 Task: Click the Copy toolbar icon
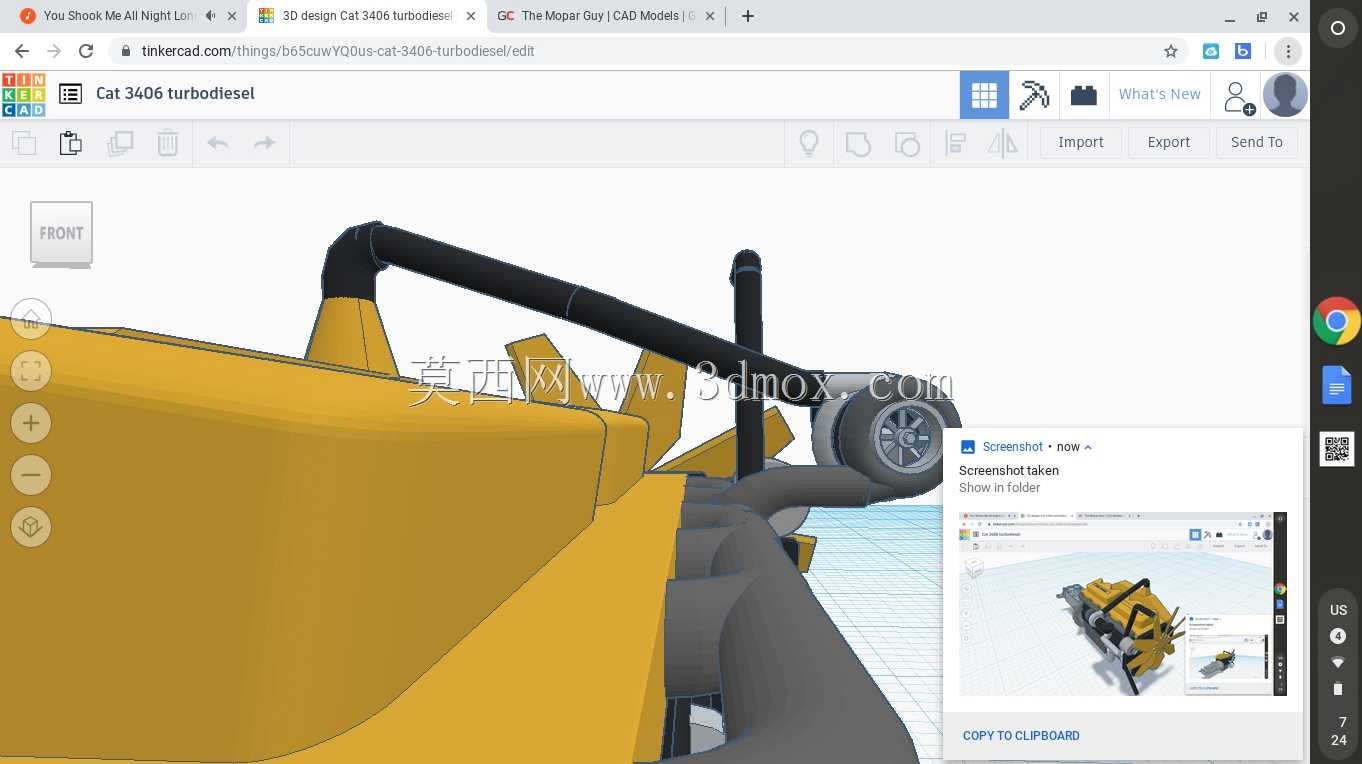[x=24, y=143]
